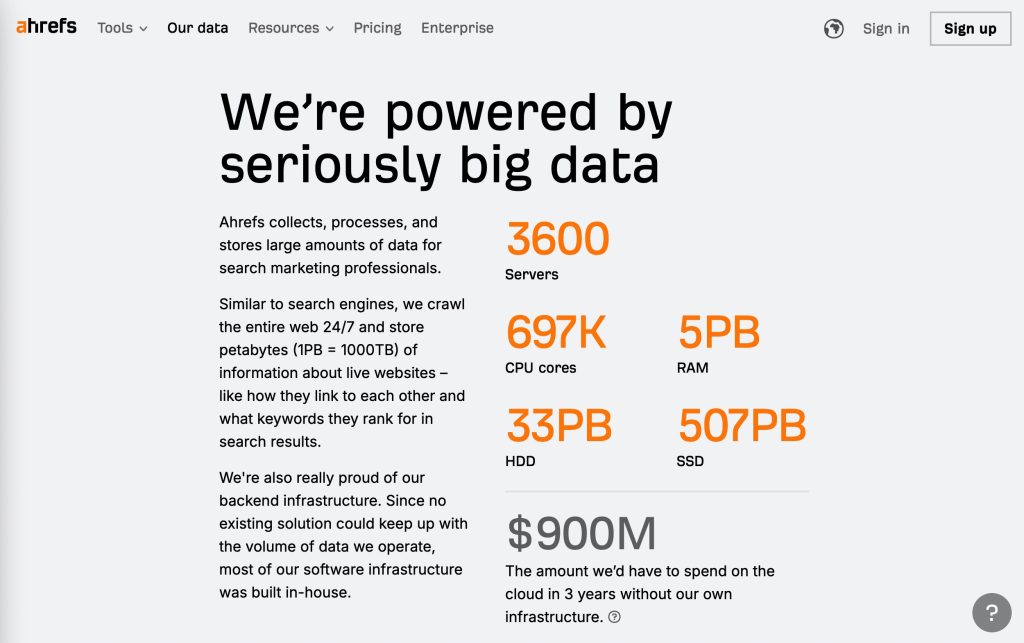Click the Sign up button

[x=969, y=28]
